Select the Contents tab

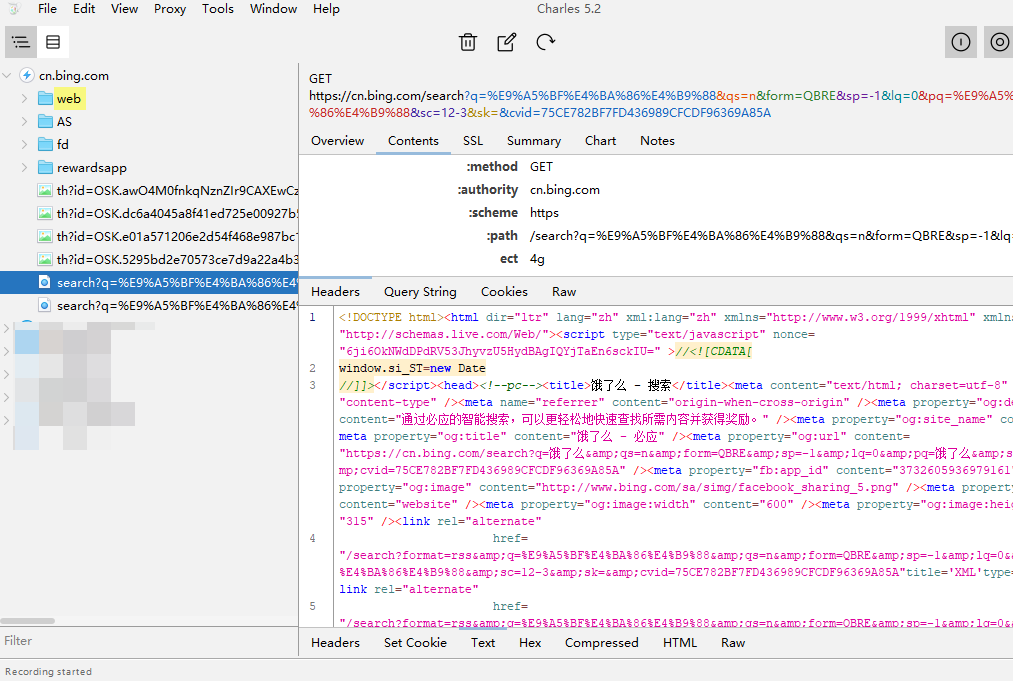point(413,141)
